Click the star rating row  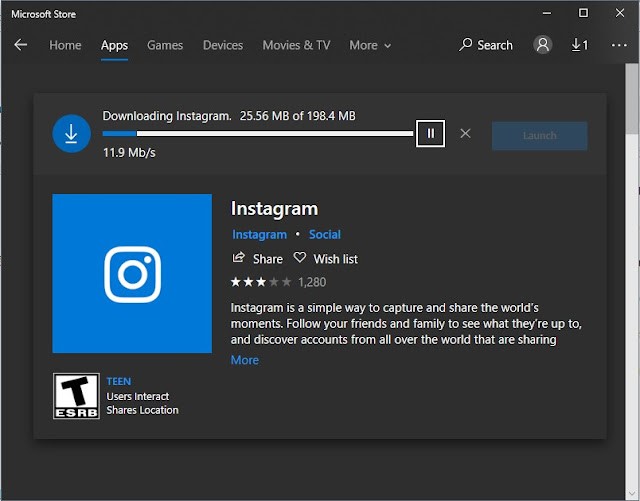[261, 282]
